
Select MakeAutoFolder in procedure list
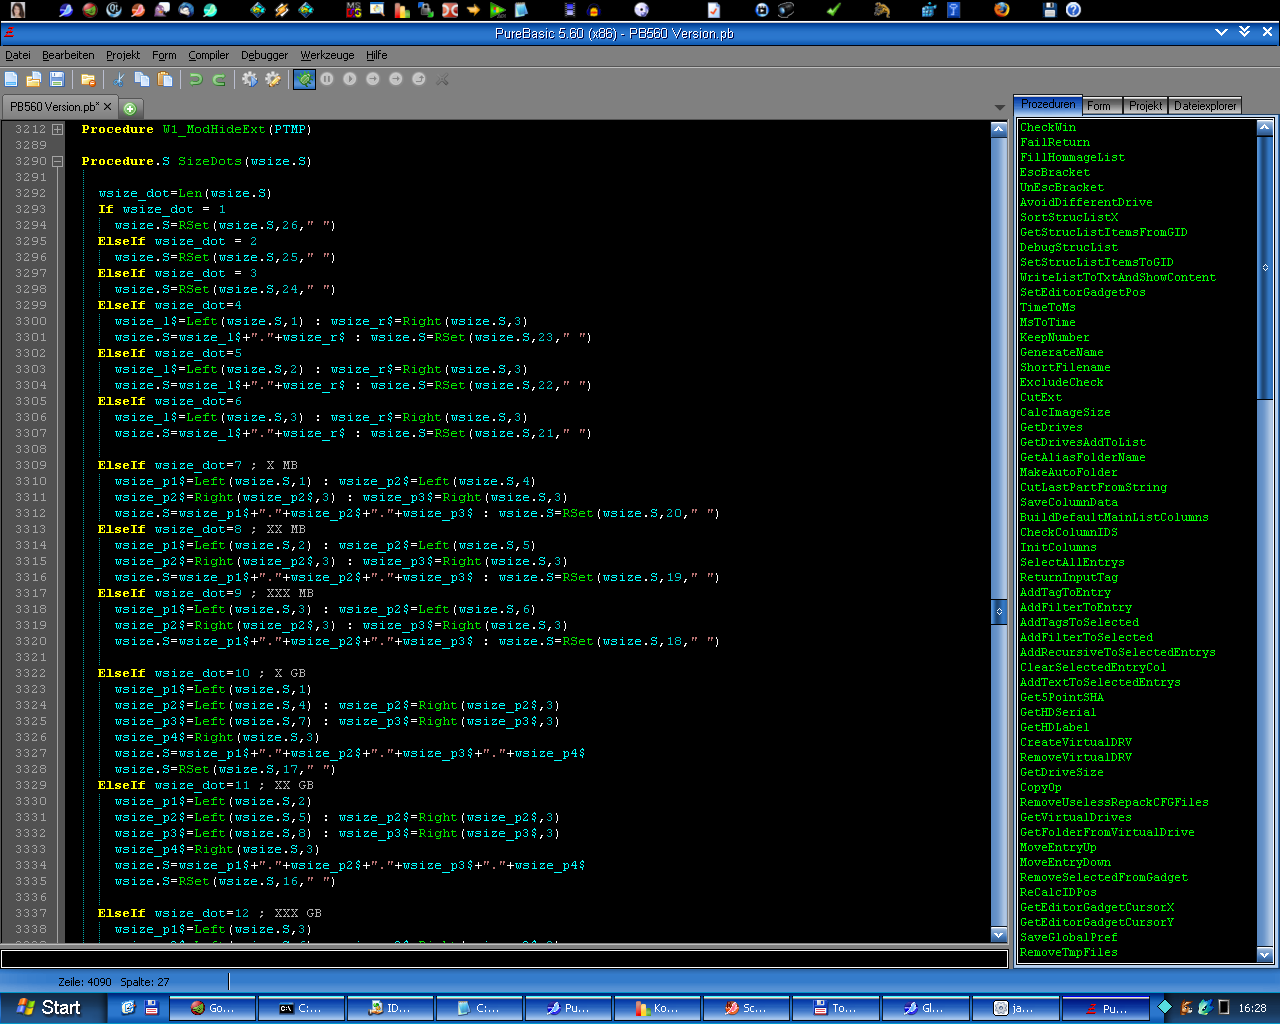[1069, 472]
